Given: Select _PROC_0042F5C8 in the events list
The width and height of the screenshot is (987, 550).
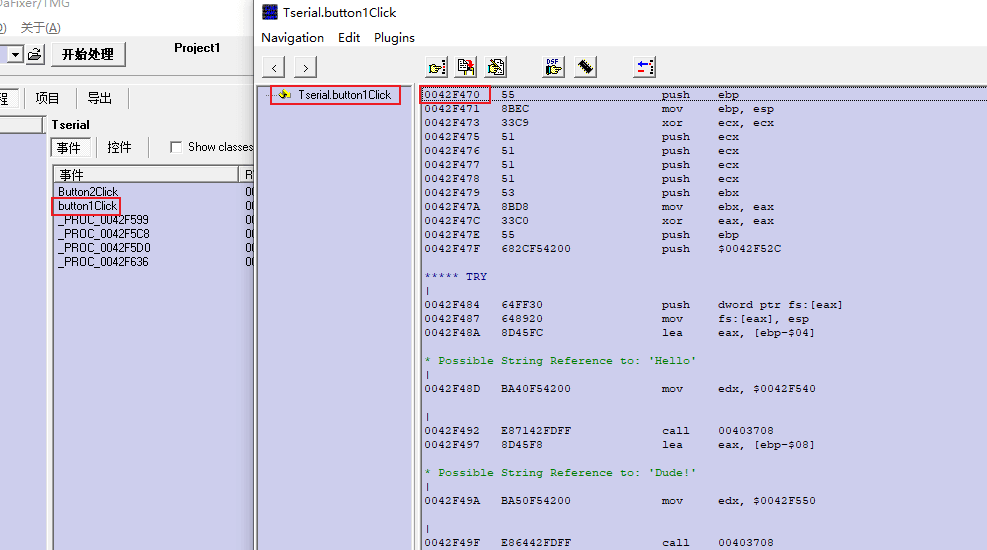Looking at the screenshot, I should point(104,233).
